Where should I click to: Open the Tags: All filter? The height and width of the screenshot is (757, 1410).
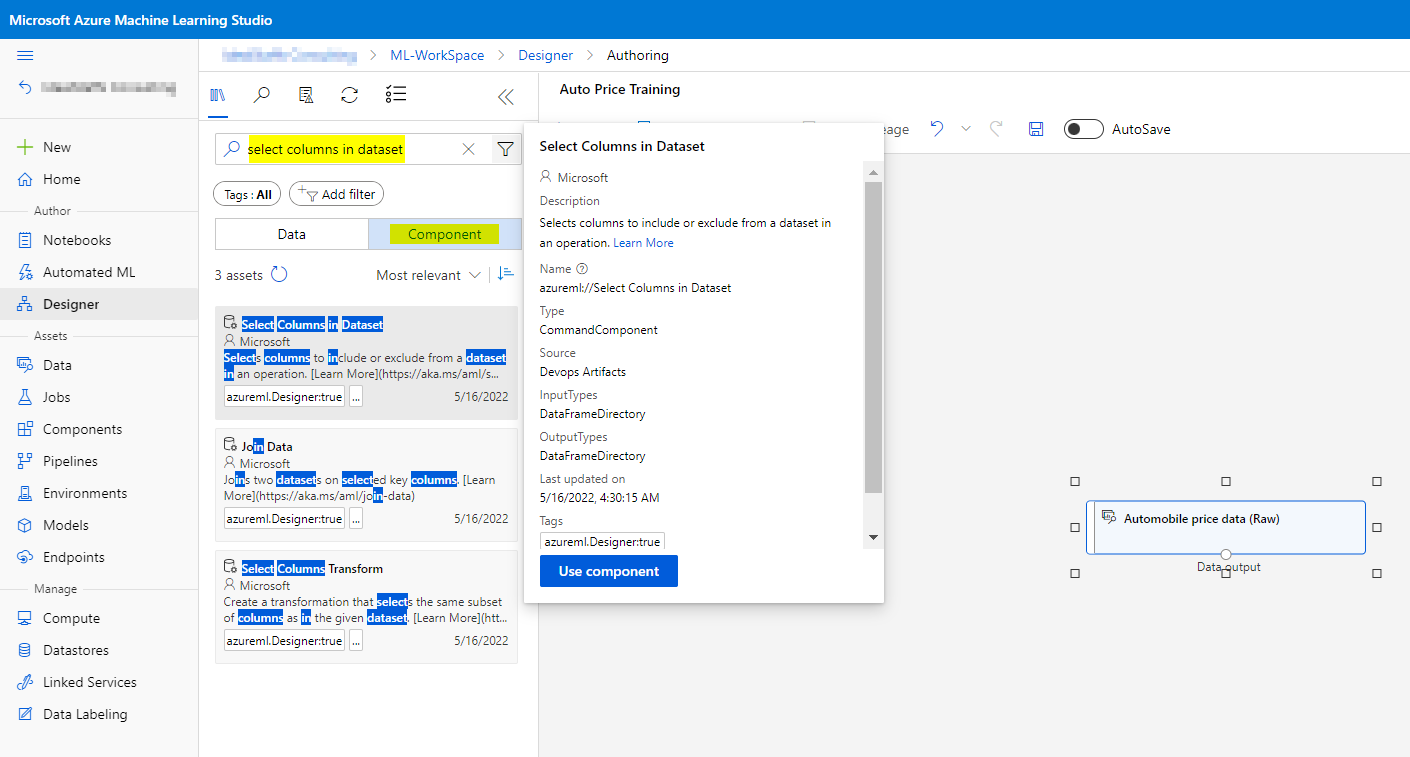248,195
